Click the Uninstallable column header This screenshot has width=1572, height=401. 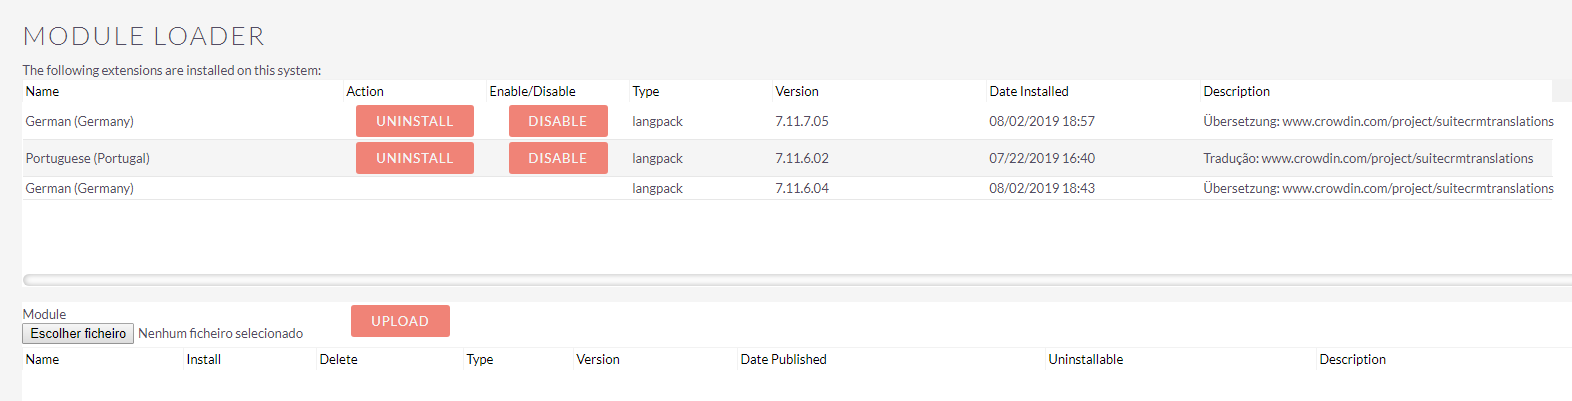point(1085,359)
